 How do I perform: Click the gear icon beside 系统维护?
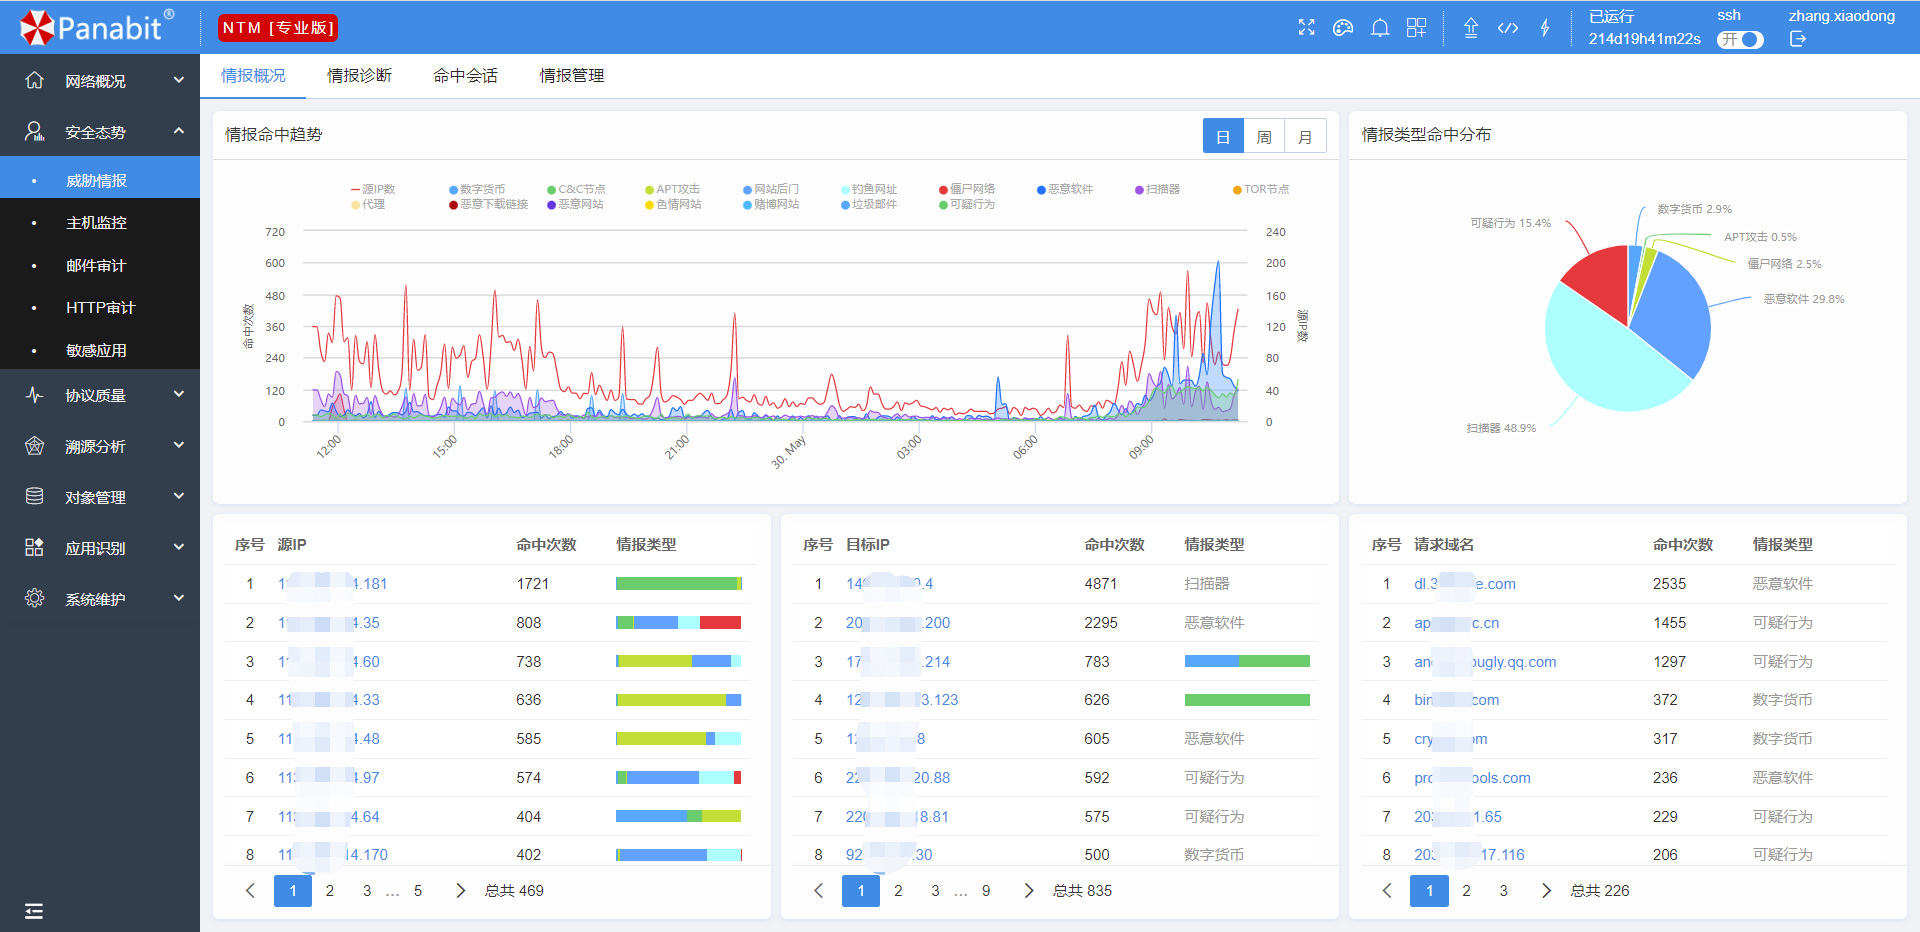click(34, 598)
